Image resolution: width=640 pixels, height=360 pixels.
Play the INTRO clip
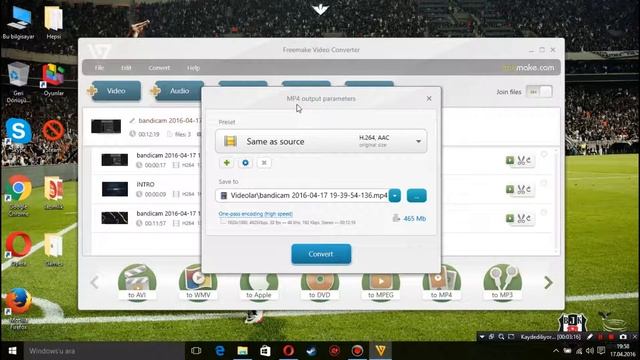(x=510, y=189)
